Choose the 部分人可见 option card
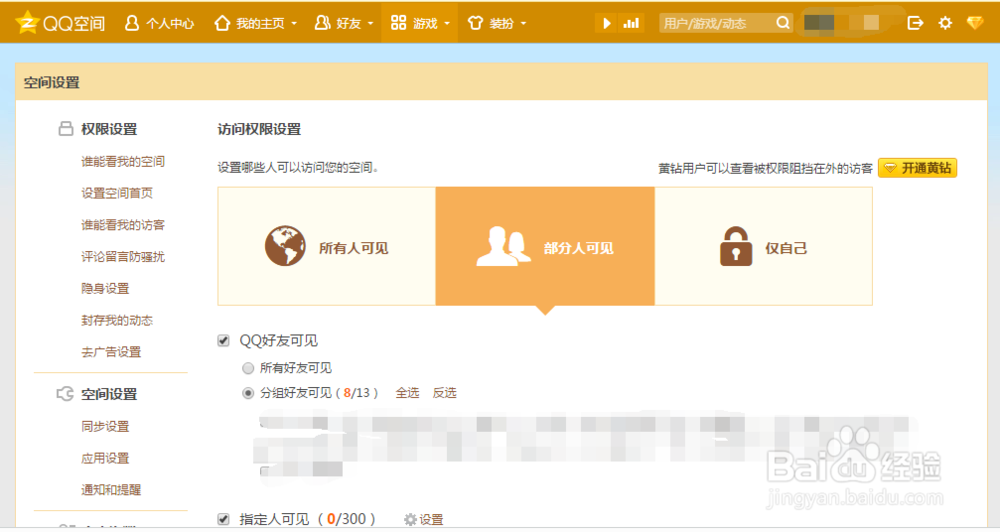 545,246
